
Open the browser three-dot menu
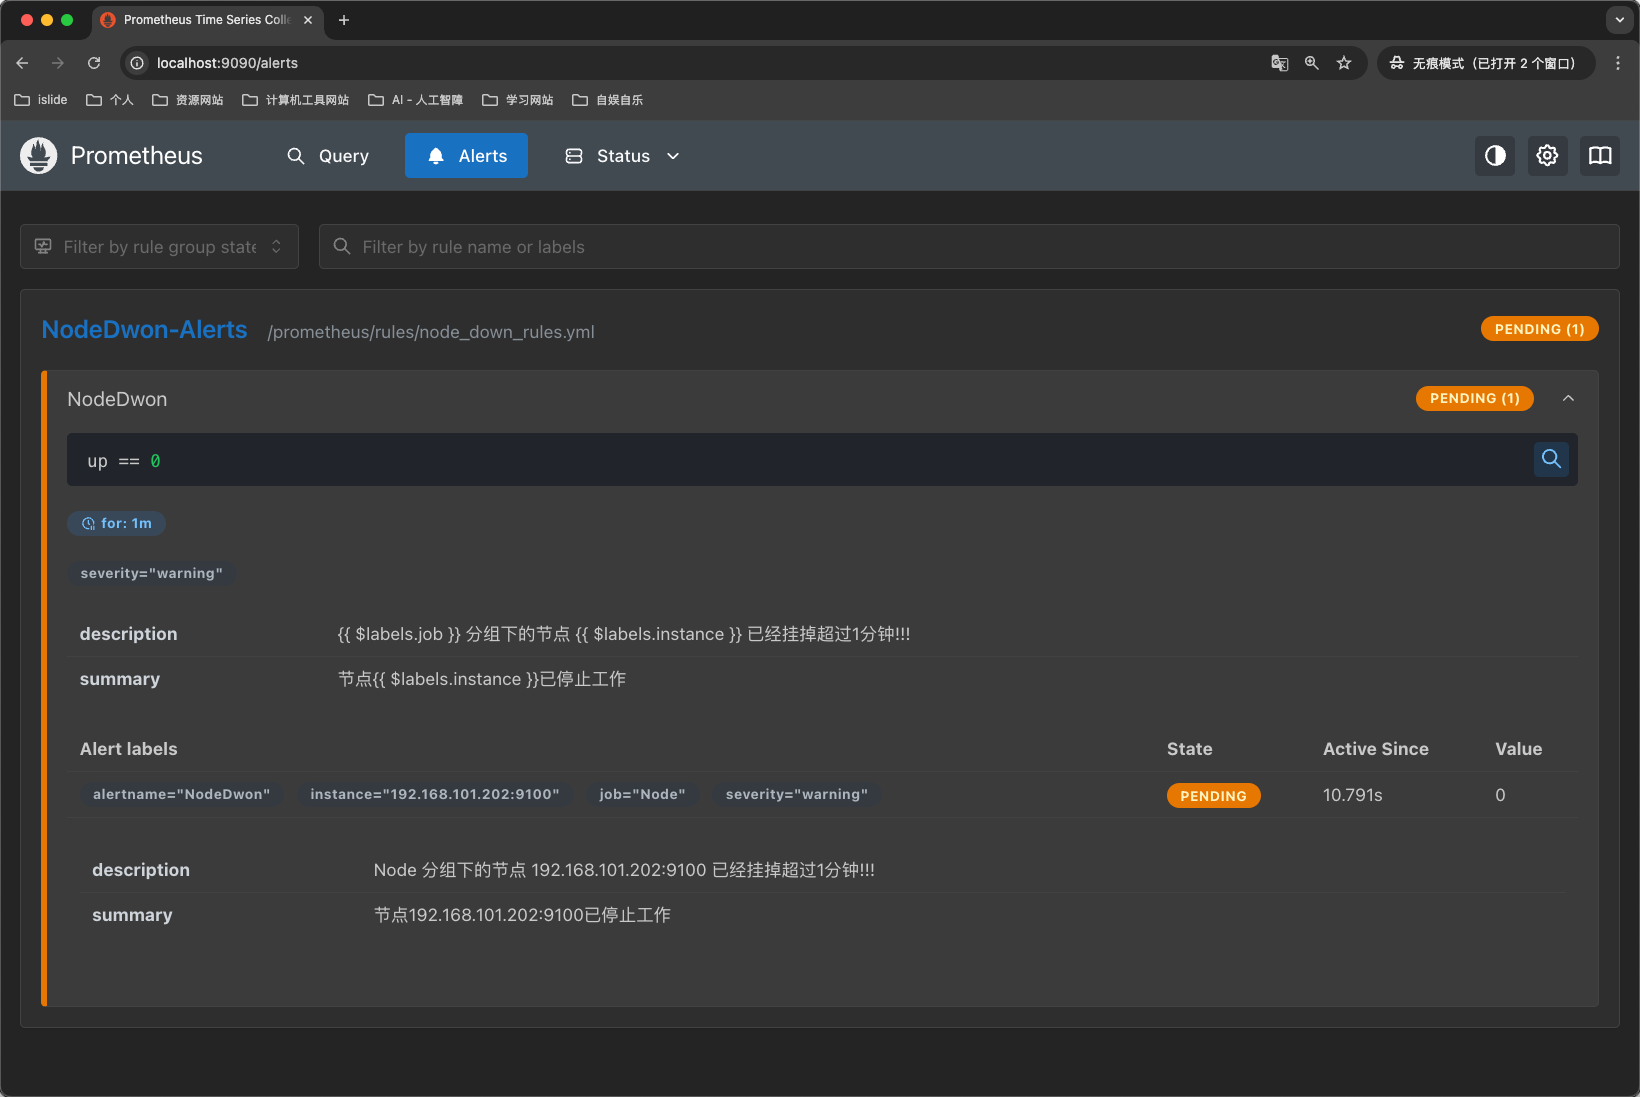click(1618, 62)
